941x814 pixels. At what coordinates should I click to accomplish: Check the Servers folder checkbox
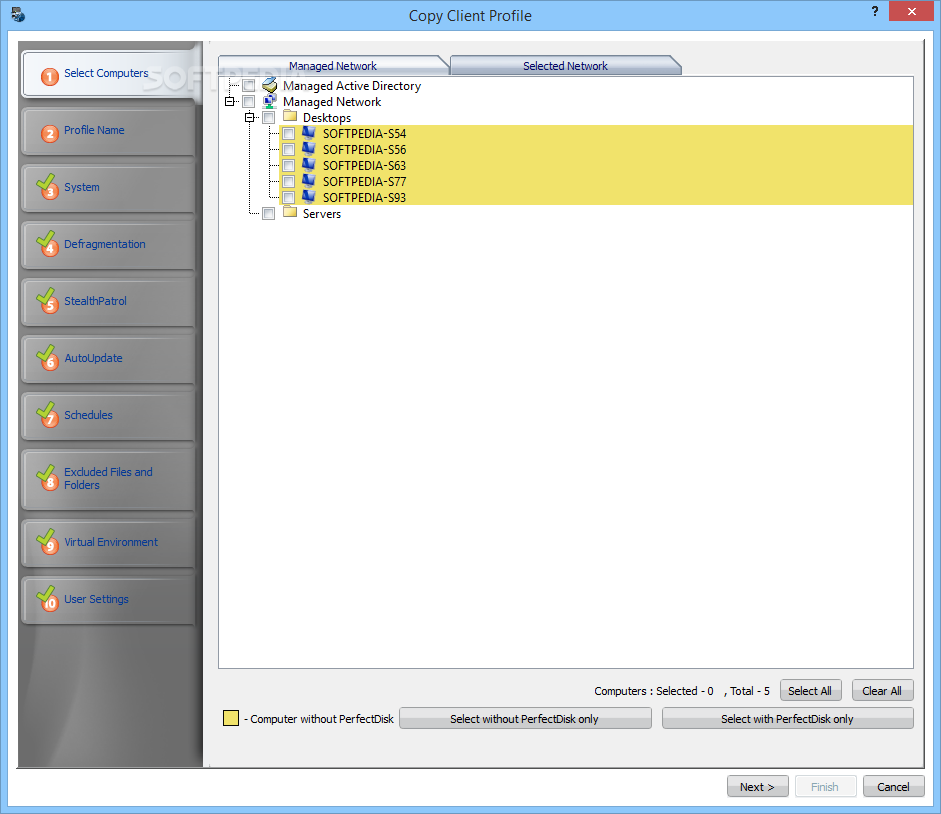pos(269,214)
